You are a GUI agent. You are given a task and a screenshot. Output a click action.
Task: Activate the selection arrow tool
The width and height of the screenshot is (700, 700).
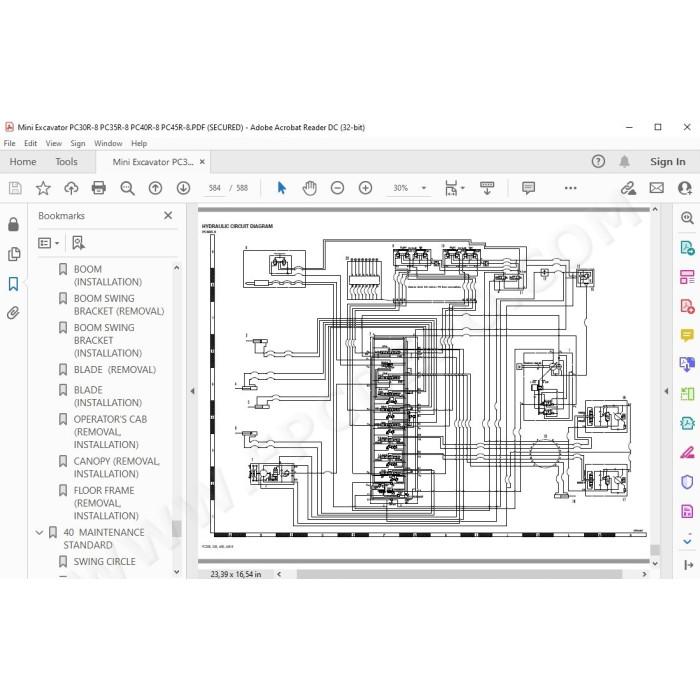pyautogui.click(x=281, y=188)
